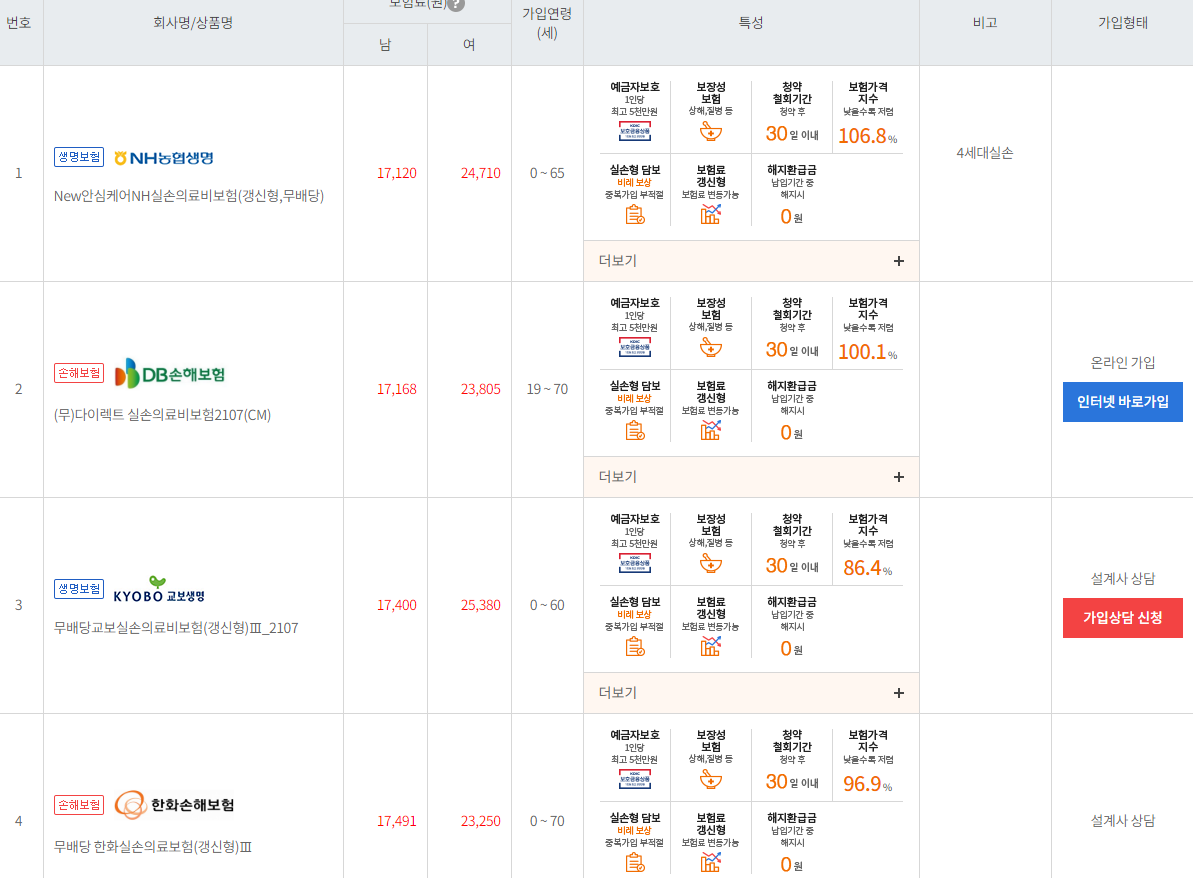The image size is (1193, 878).
Task: Click medical kit 보장성보험 icon in KYOBO row
Action: coord(711,564)
